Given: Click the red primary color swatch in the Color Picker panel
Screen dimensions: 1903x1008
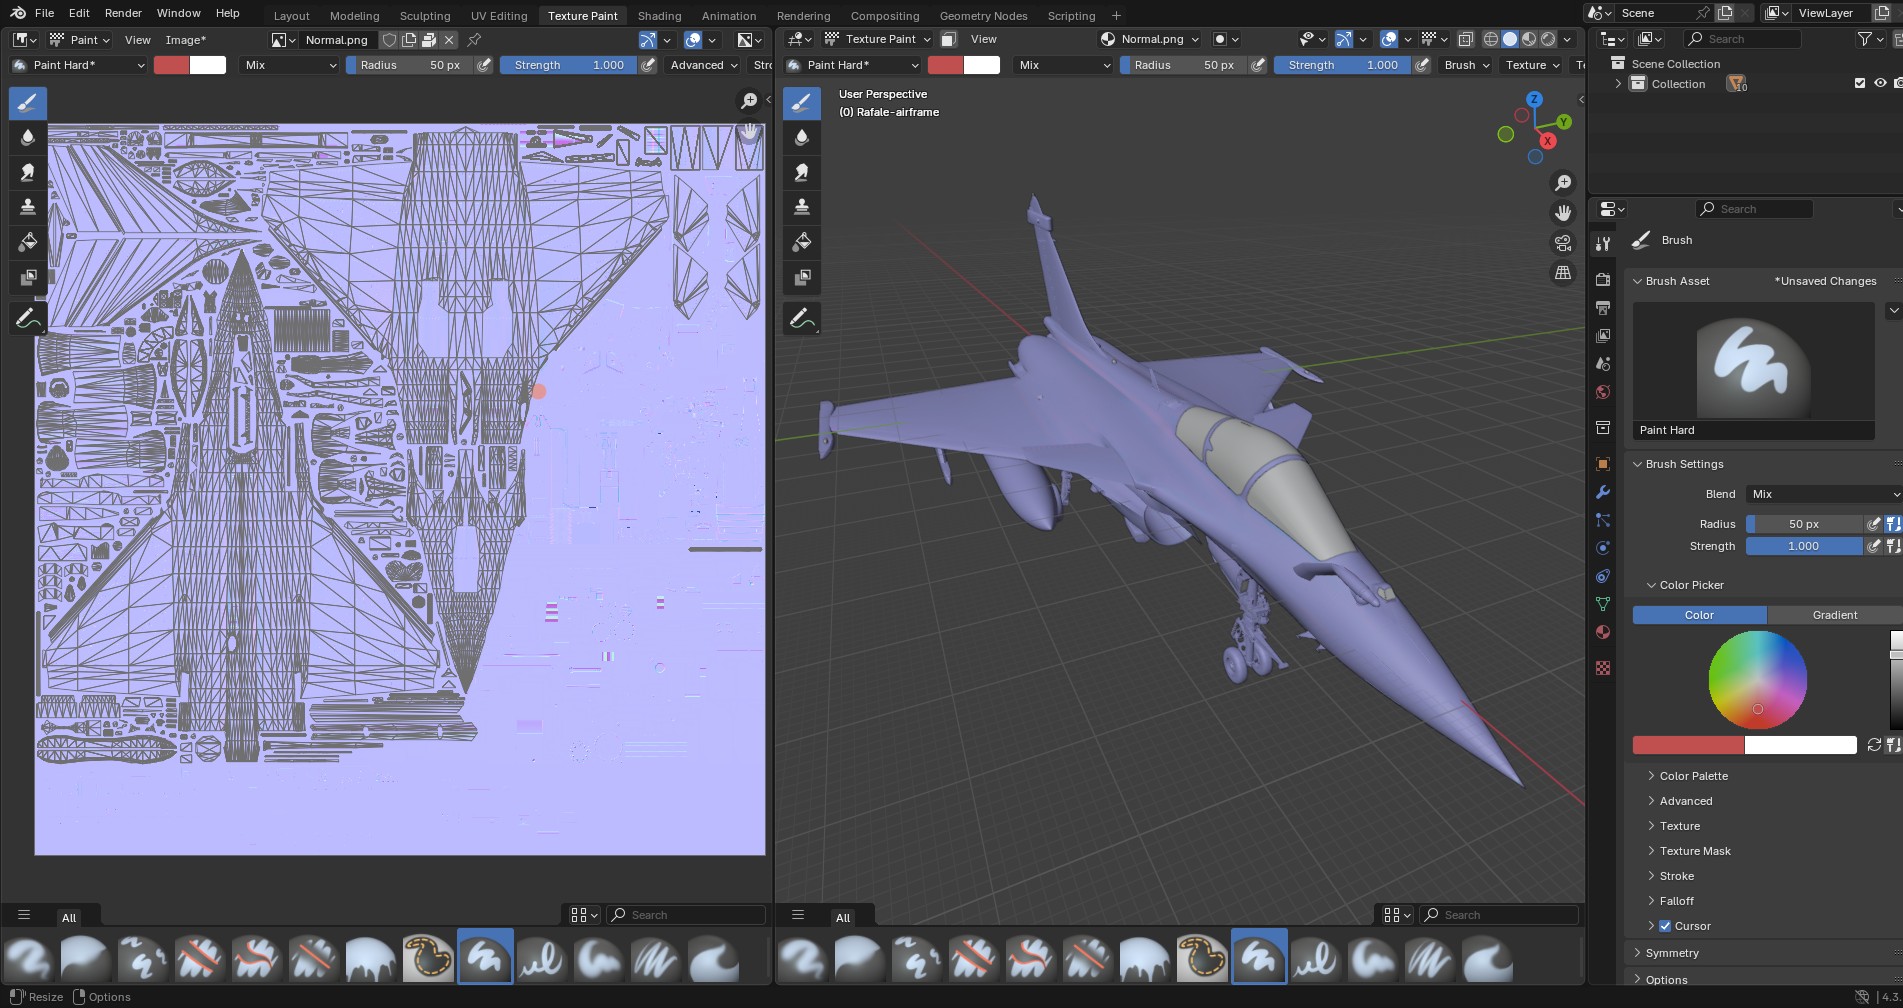Looking at the screenshot, I should 1688,745.
